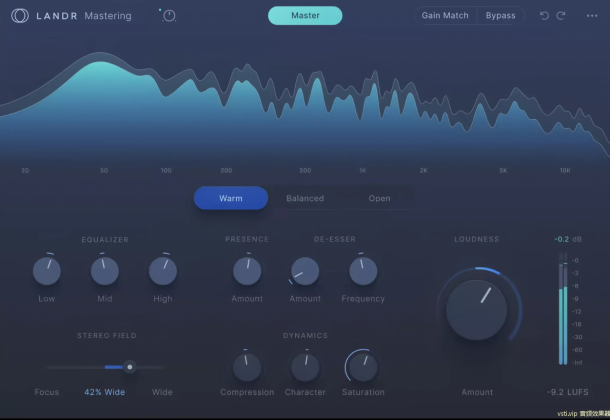
Task: Click the analyze timer icon near Mastering
Action: [x=169, y=16]
